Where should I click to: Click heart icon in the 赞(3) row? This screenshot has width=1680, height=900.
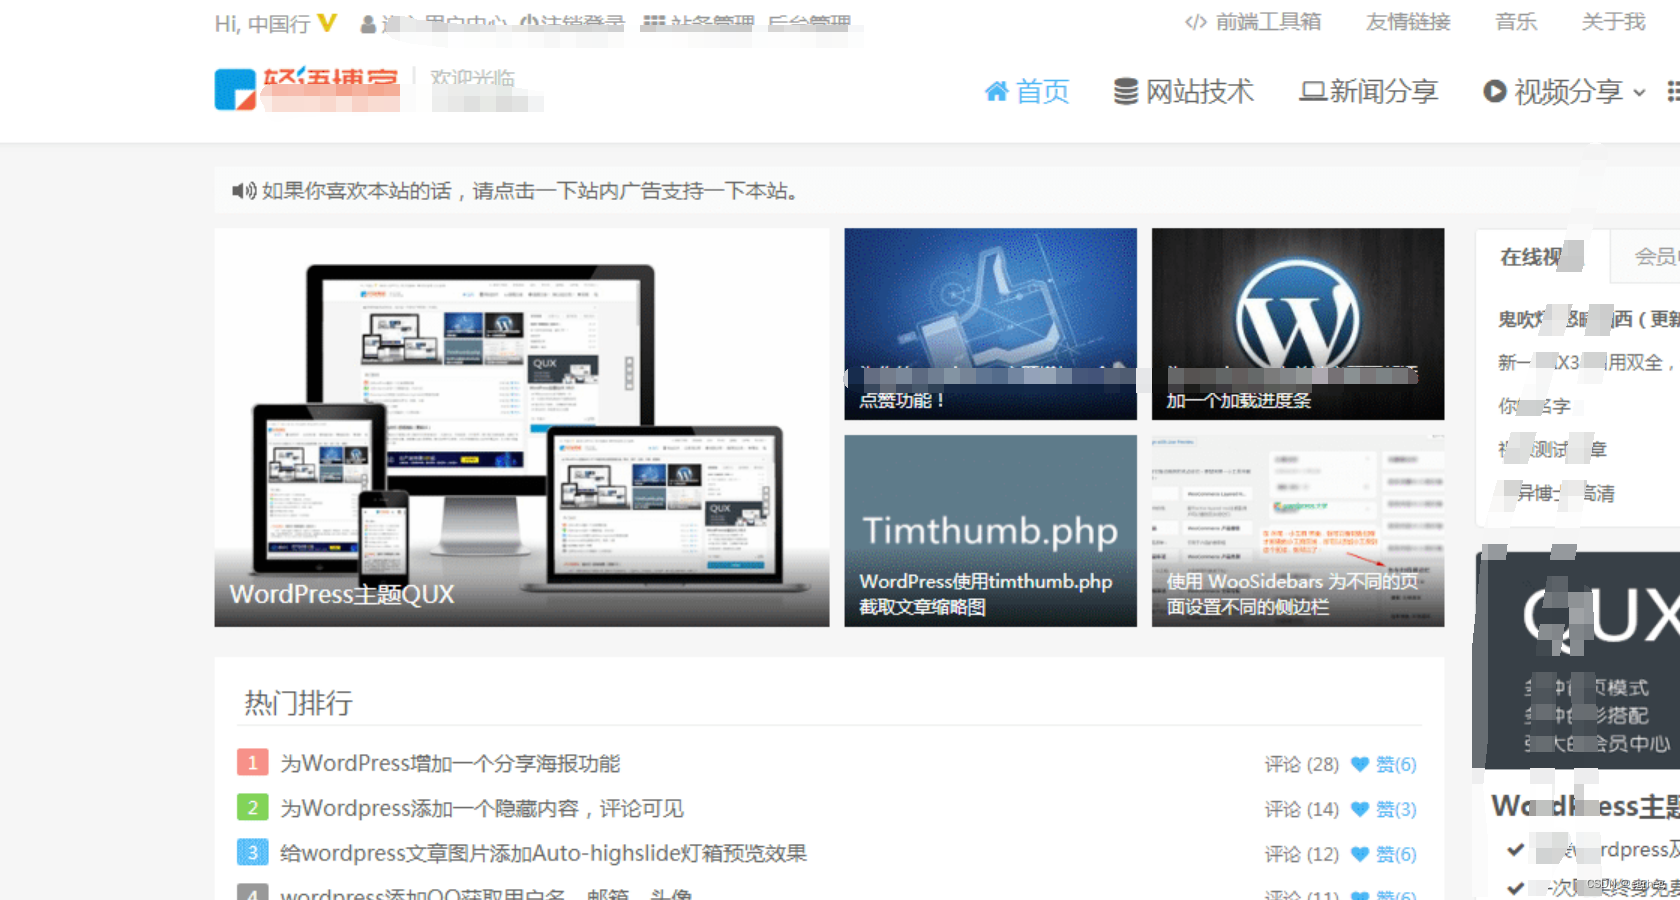point(1360,809)
